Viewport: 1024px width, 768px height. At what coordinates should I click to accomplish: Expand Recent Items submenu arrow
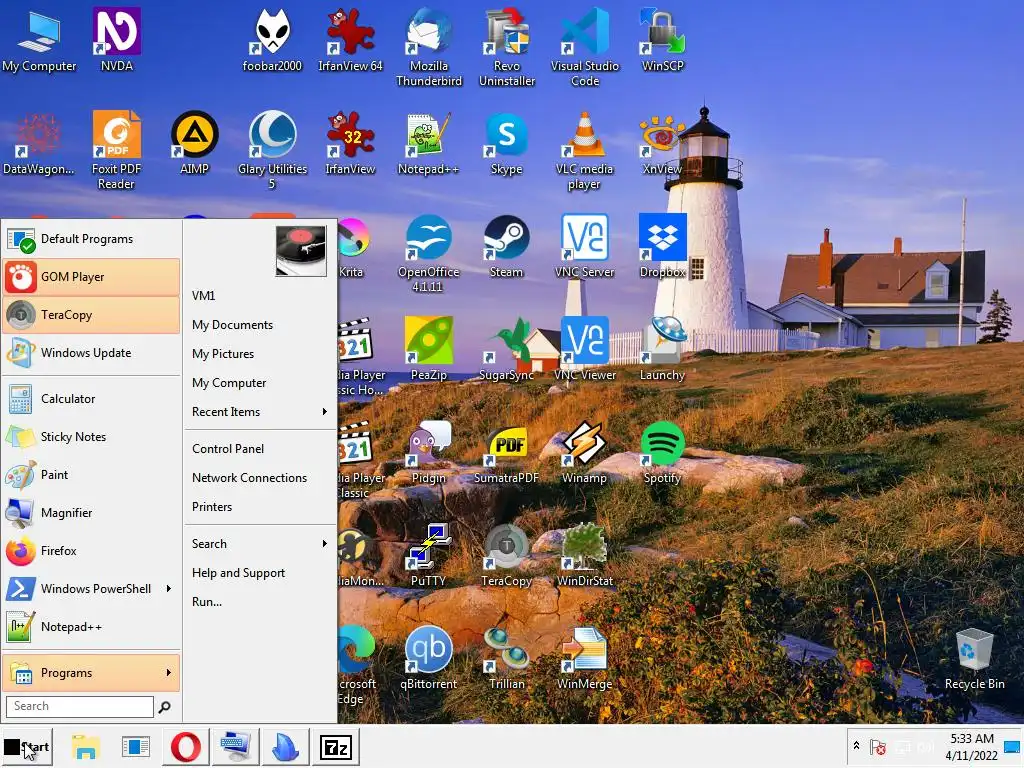pyautogui.click(x=325, y=411)
